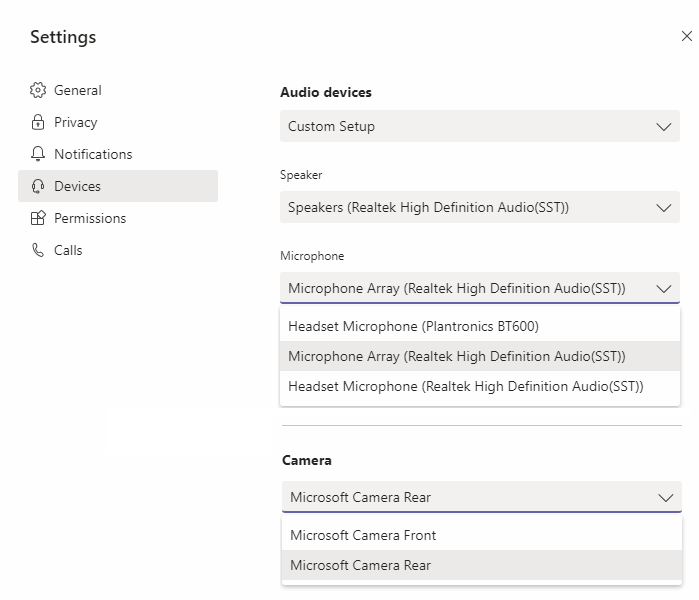The height and width of the screenshot is (600, 699).
Task: Select Headset Microphone (Realtek High Definition Audio)
Action: (465, 386)
